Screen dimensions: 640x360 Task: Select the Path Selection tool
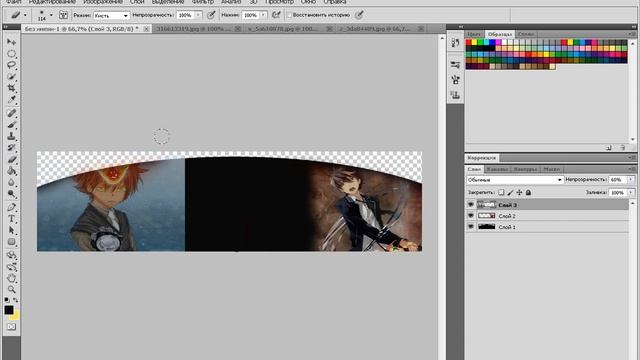click(x=11, y=230)
